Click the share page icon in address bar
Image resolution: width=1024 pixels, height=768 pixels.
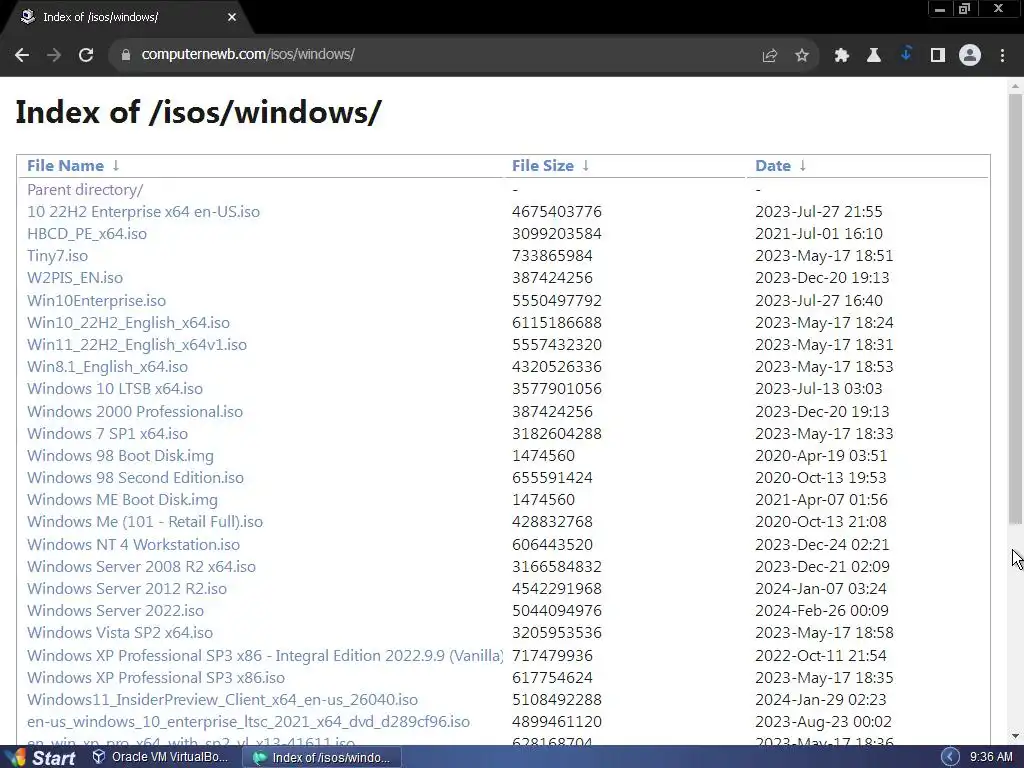[770, 56]
